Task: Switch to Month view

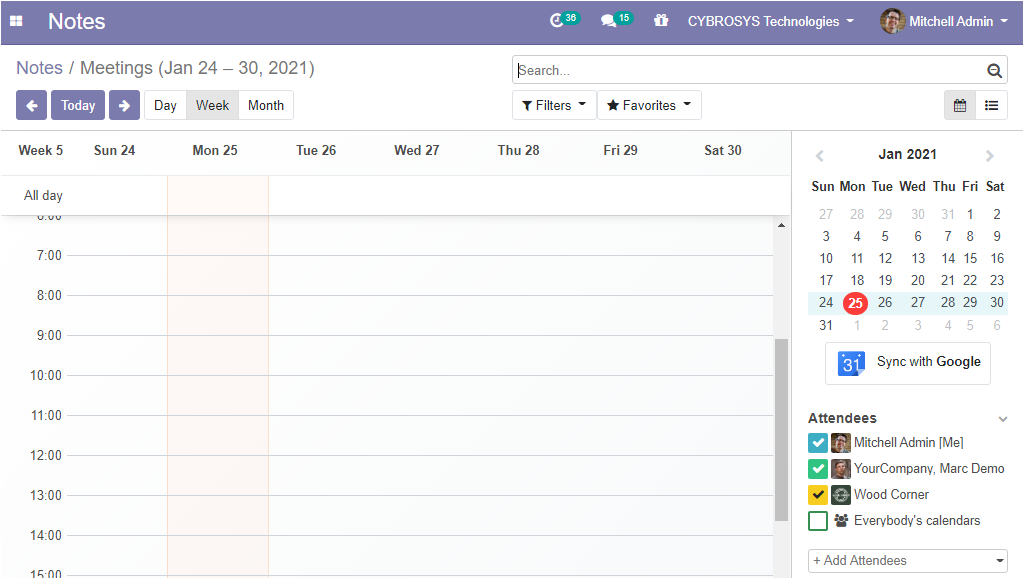Action: (266, 105)
